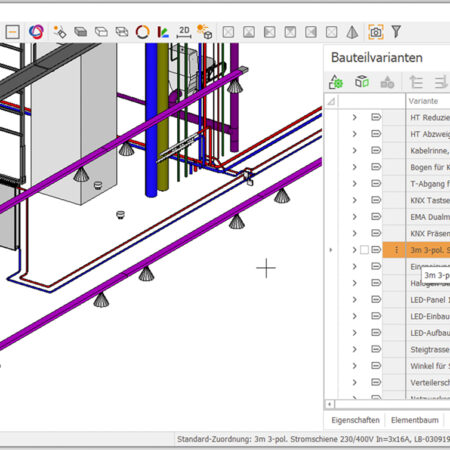450x450 pixels.
Task: Select the HT Reduzie variant text
Action: click(430, 117)
